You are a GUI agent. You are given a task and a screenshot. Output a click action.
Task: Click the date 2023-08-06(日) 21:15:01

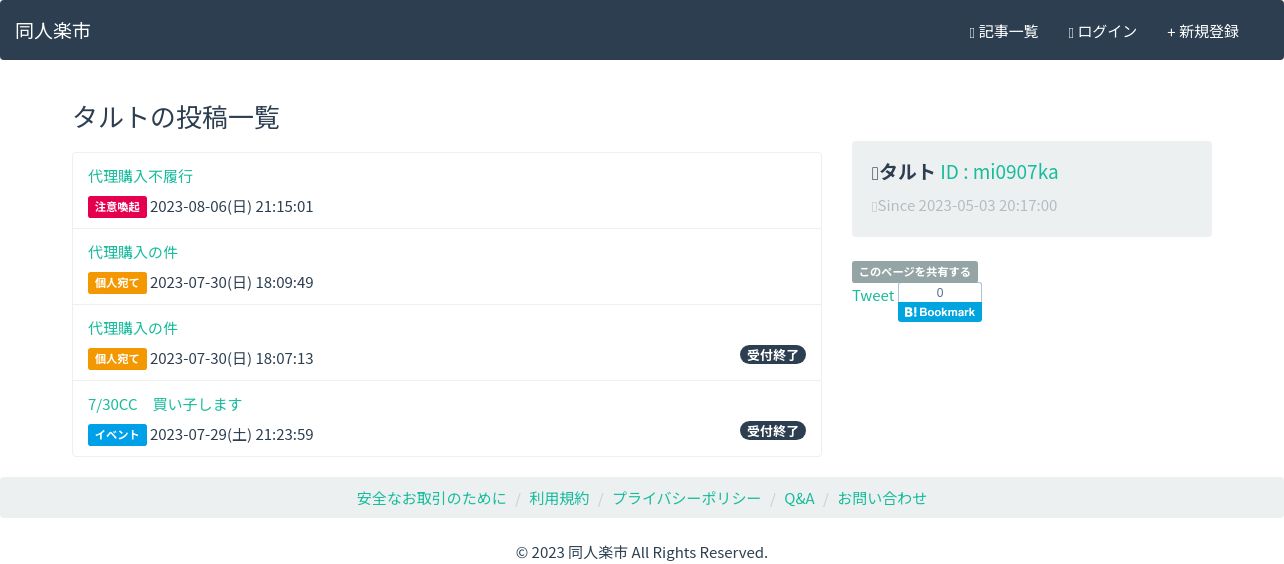click(232, 207)
